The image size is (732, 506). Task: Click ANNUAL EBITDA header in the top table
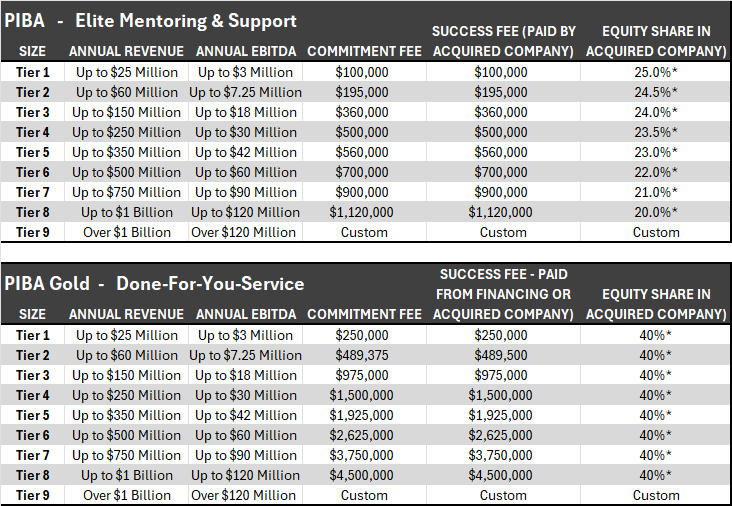click(x=246, y=51)
